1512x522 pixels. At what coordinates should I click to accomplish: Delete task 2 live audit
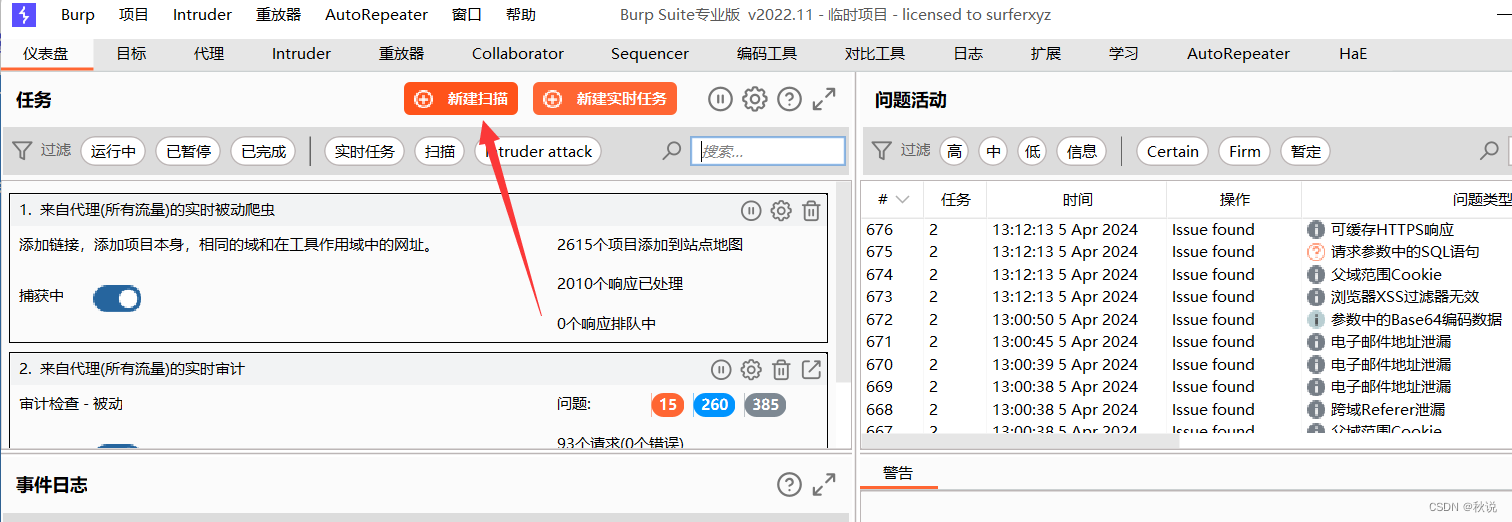point(782,370)
